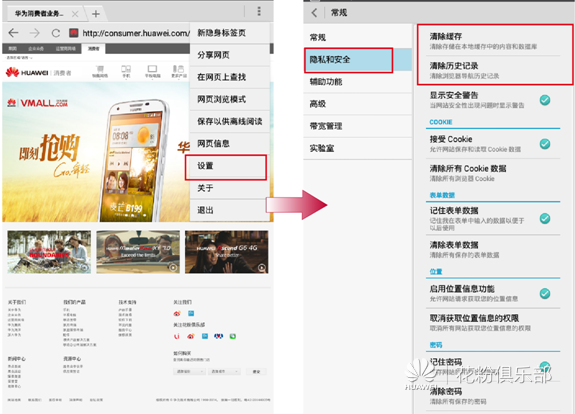The image size is (575, 414).
Task: Click the dark blue community icon before WeChat
Action: pos(219,336)
